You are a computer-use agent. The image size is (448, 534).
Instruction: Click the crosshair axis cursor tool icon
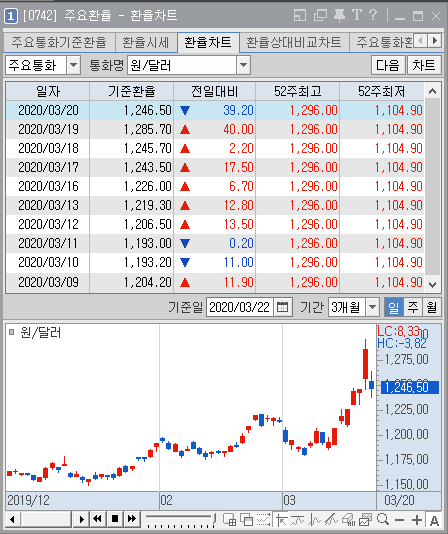282,520
